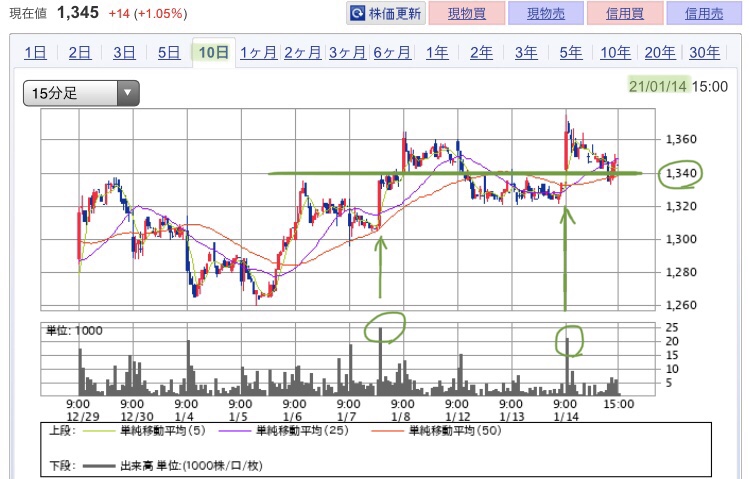This screenshot has height=479, width=749.
Task: Open the 15分足 interval dropdown
Action: (x=81, y=93)
